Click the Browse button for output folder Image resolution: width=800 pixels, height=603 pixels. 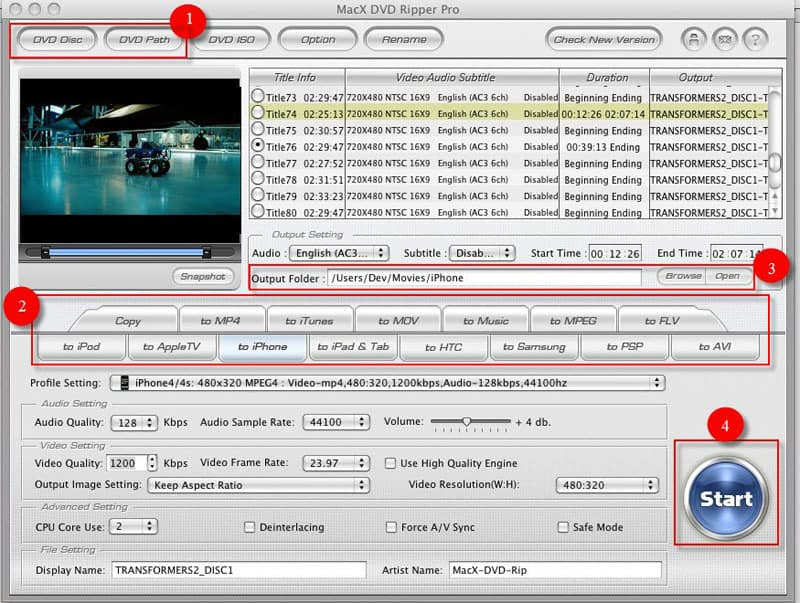click(x=683, y=276)
